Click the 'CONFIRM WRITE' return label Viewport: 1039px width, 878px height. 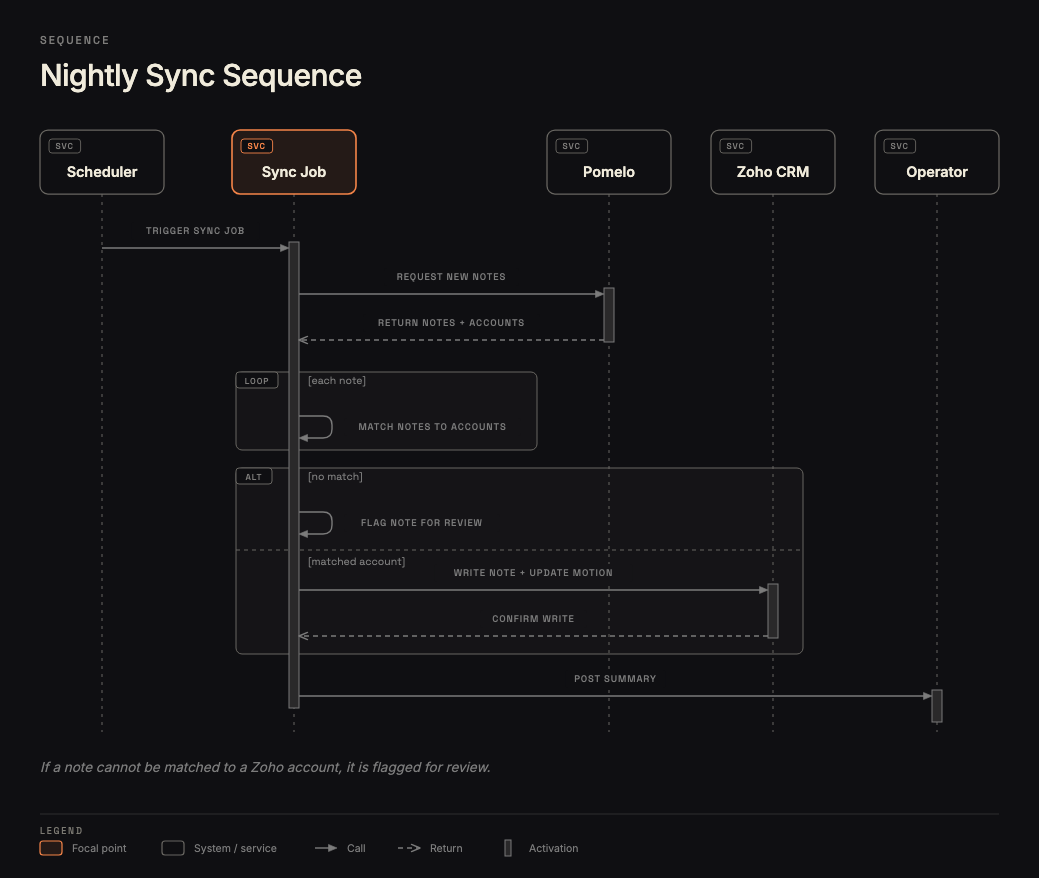click(x=533, y=619)
